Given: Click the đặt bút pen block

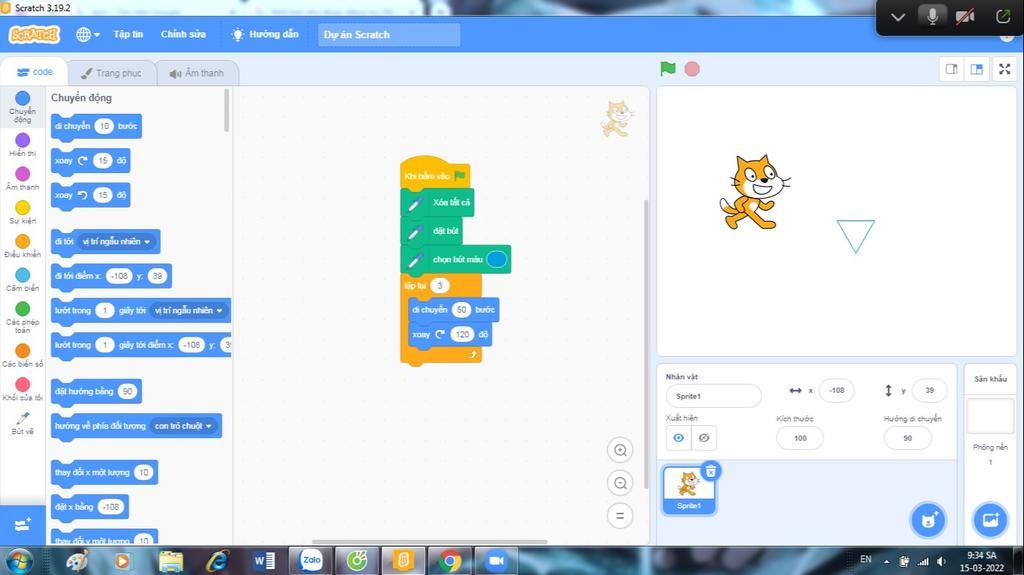Looking at the screenshot, I should [432, 231].
